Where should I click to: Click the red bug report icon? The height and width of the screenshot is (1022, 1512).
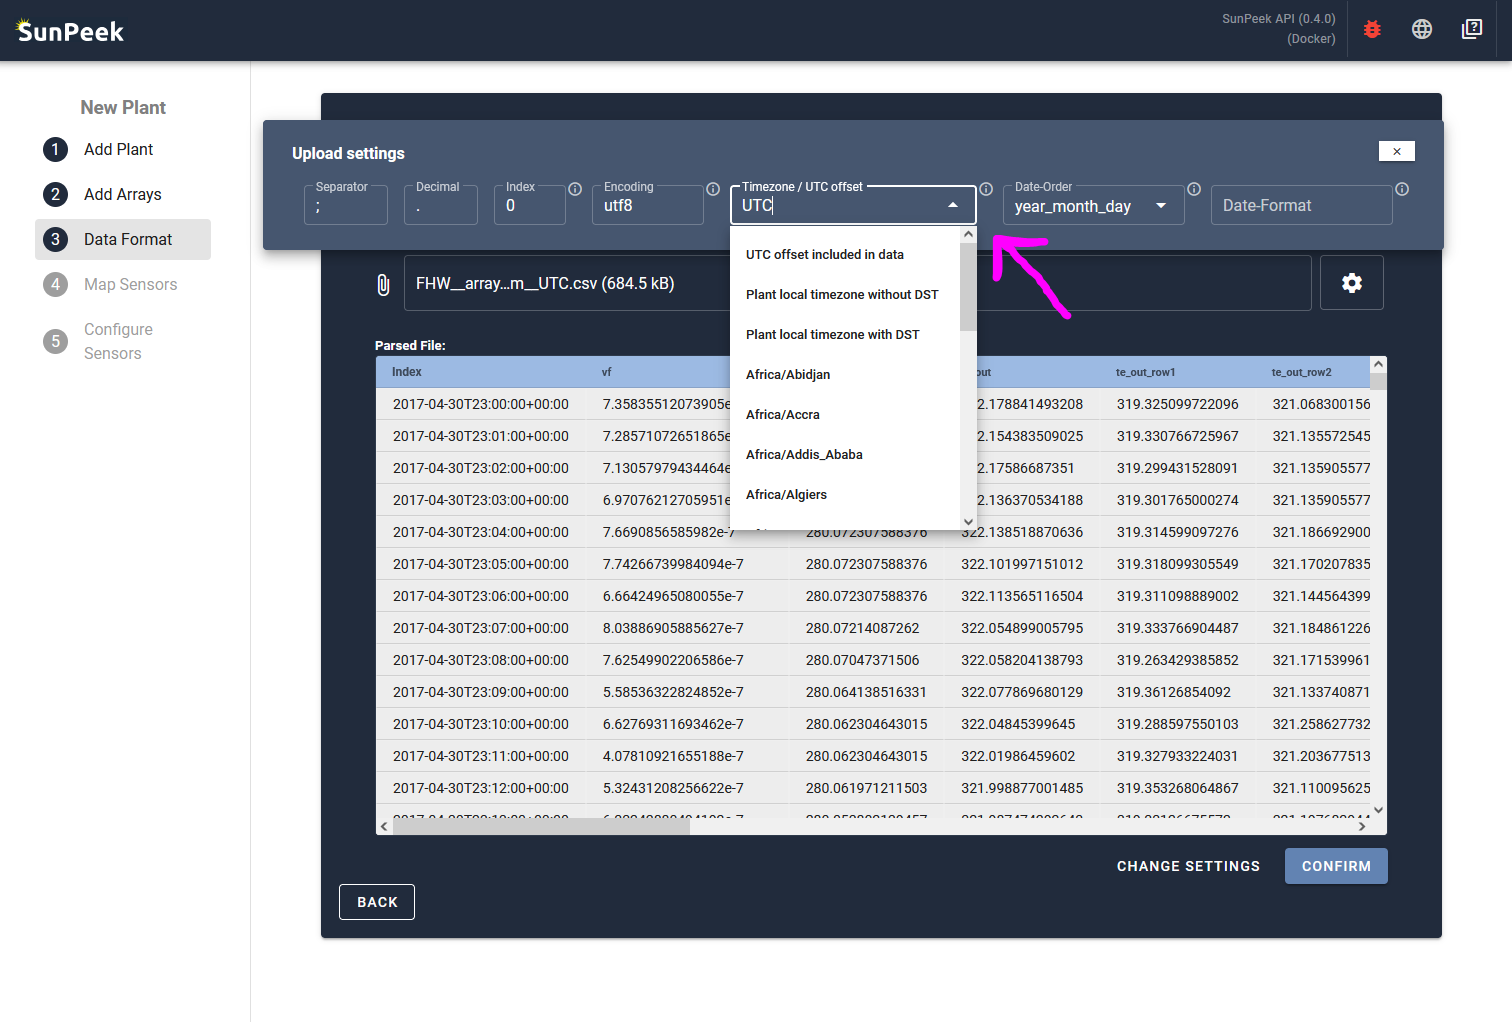pyautogui.click(x=1372, y=29)
